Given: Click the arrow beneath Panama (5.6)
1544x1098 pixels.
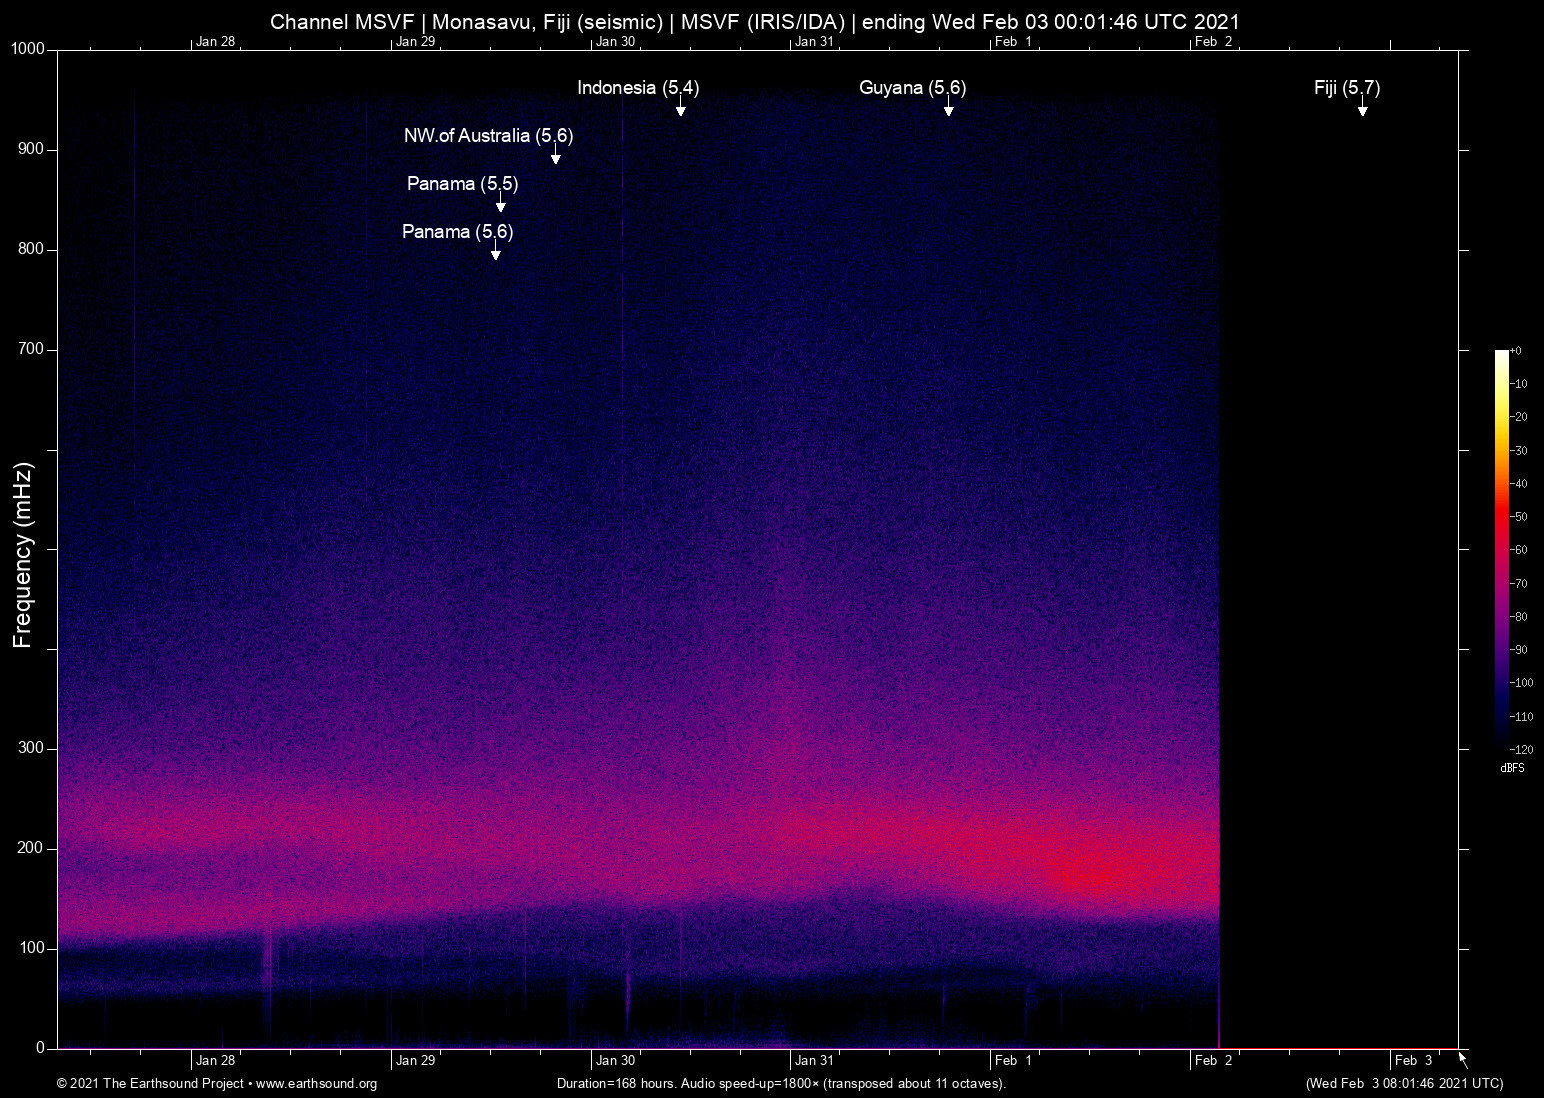Looking at the screenshot, I should point(495,252).
